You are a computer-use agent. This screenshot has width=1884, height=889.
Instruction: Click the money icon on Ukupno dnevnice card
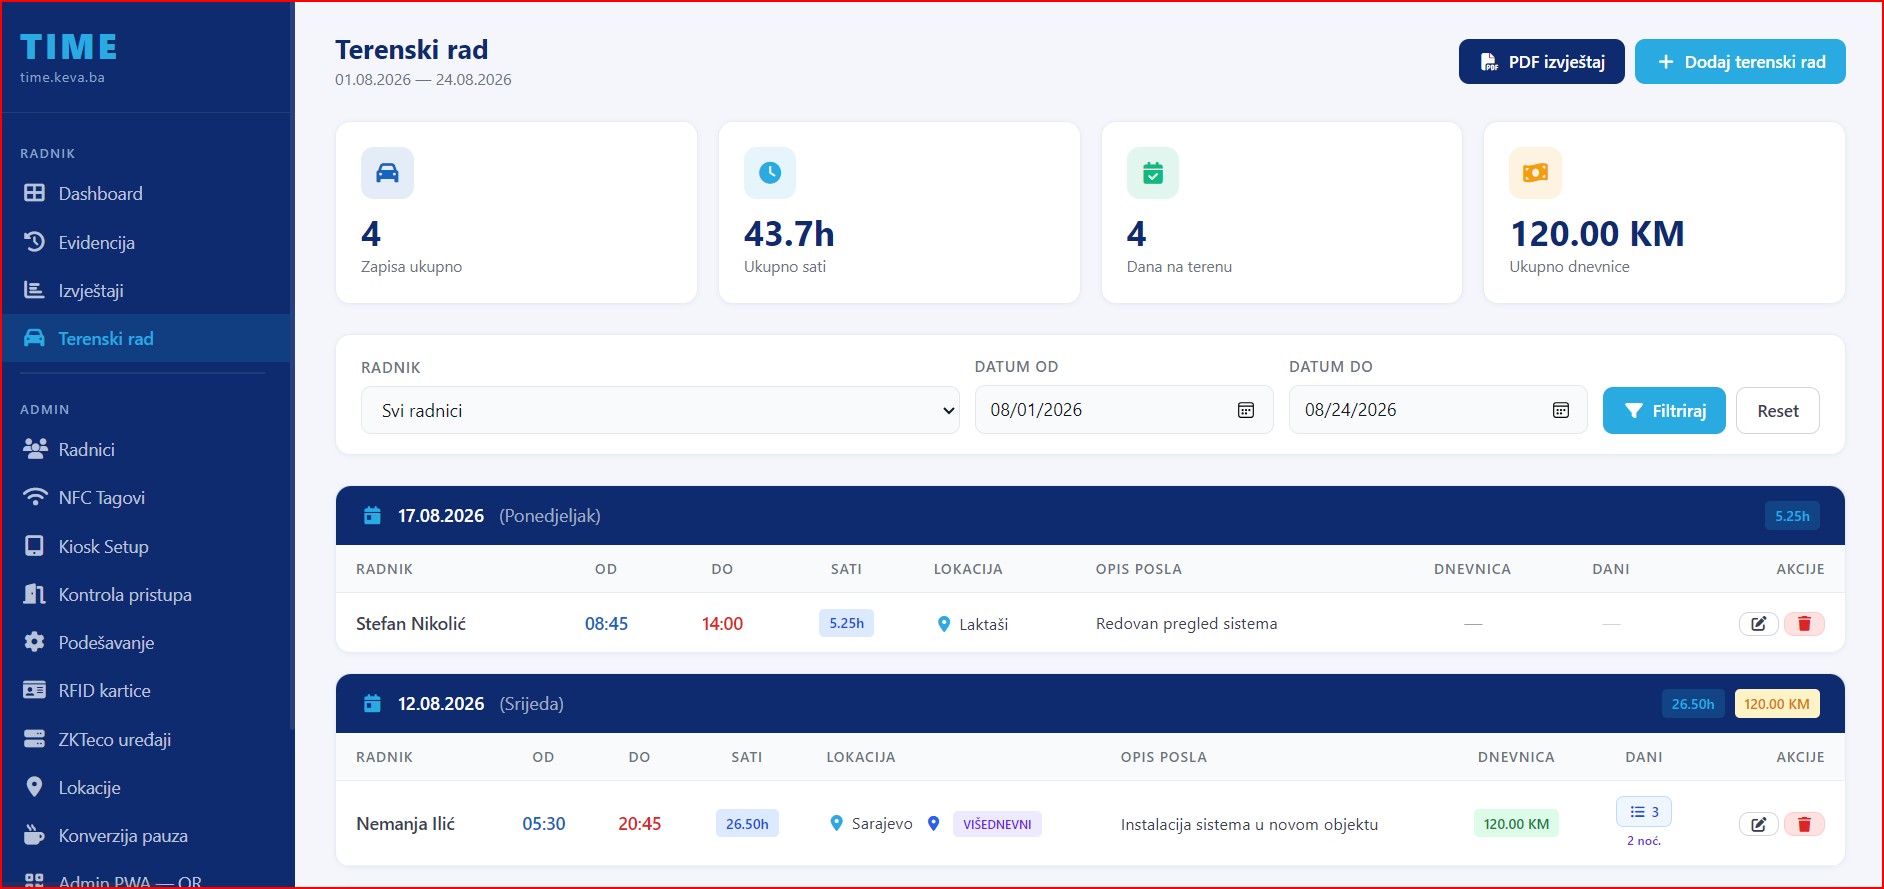coord(1535,173)
